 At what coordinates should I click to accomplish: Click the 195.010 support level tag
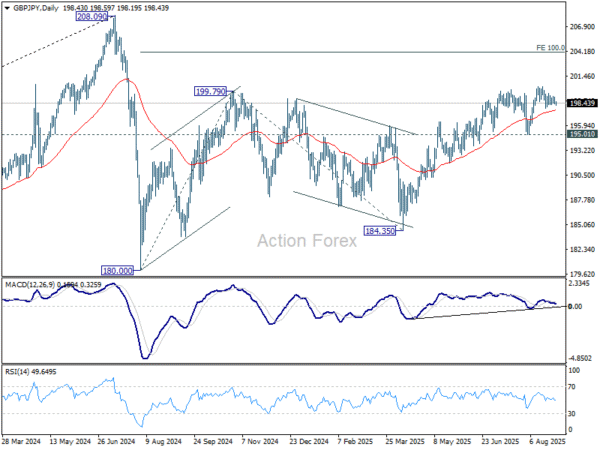[x=582, y=134]
